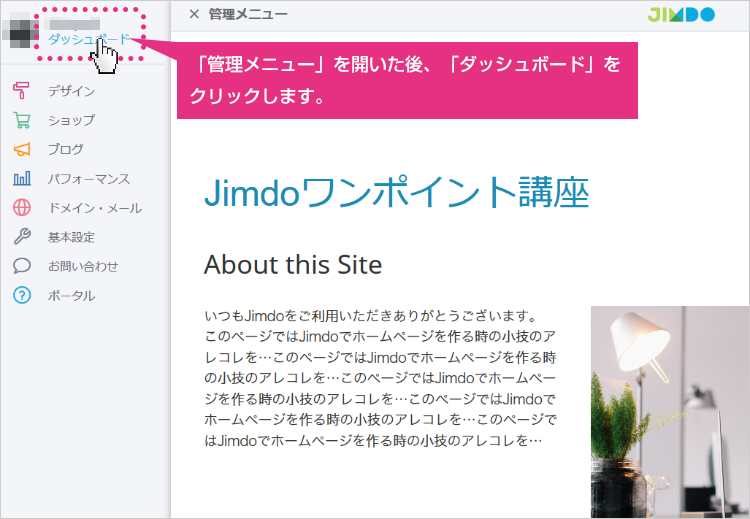Click the paint roller Design icon
The image size is (750, 519).
coord(21,90)
